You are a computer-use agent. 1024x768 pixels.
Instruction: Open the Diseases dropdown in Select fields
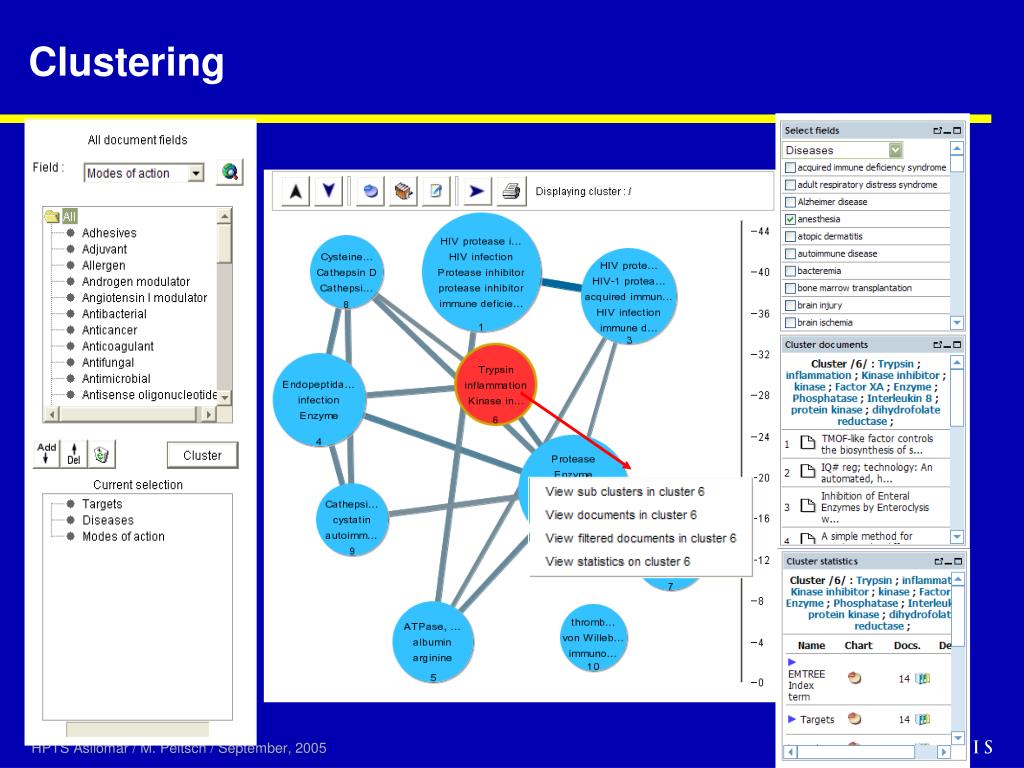[895, 150]
